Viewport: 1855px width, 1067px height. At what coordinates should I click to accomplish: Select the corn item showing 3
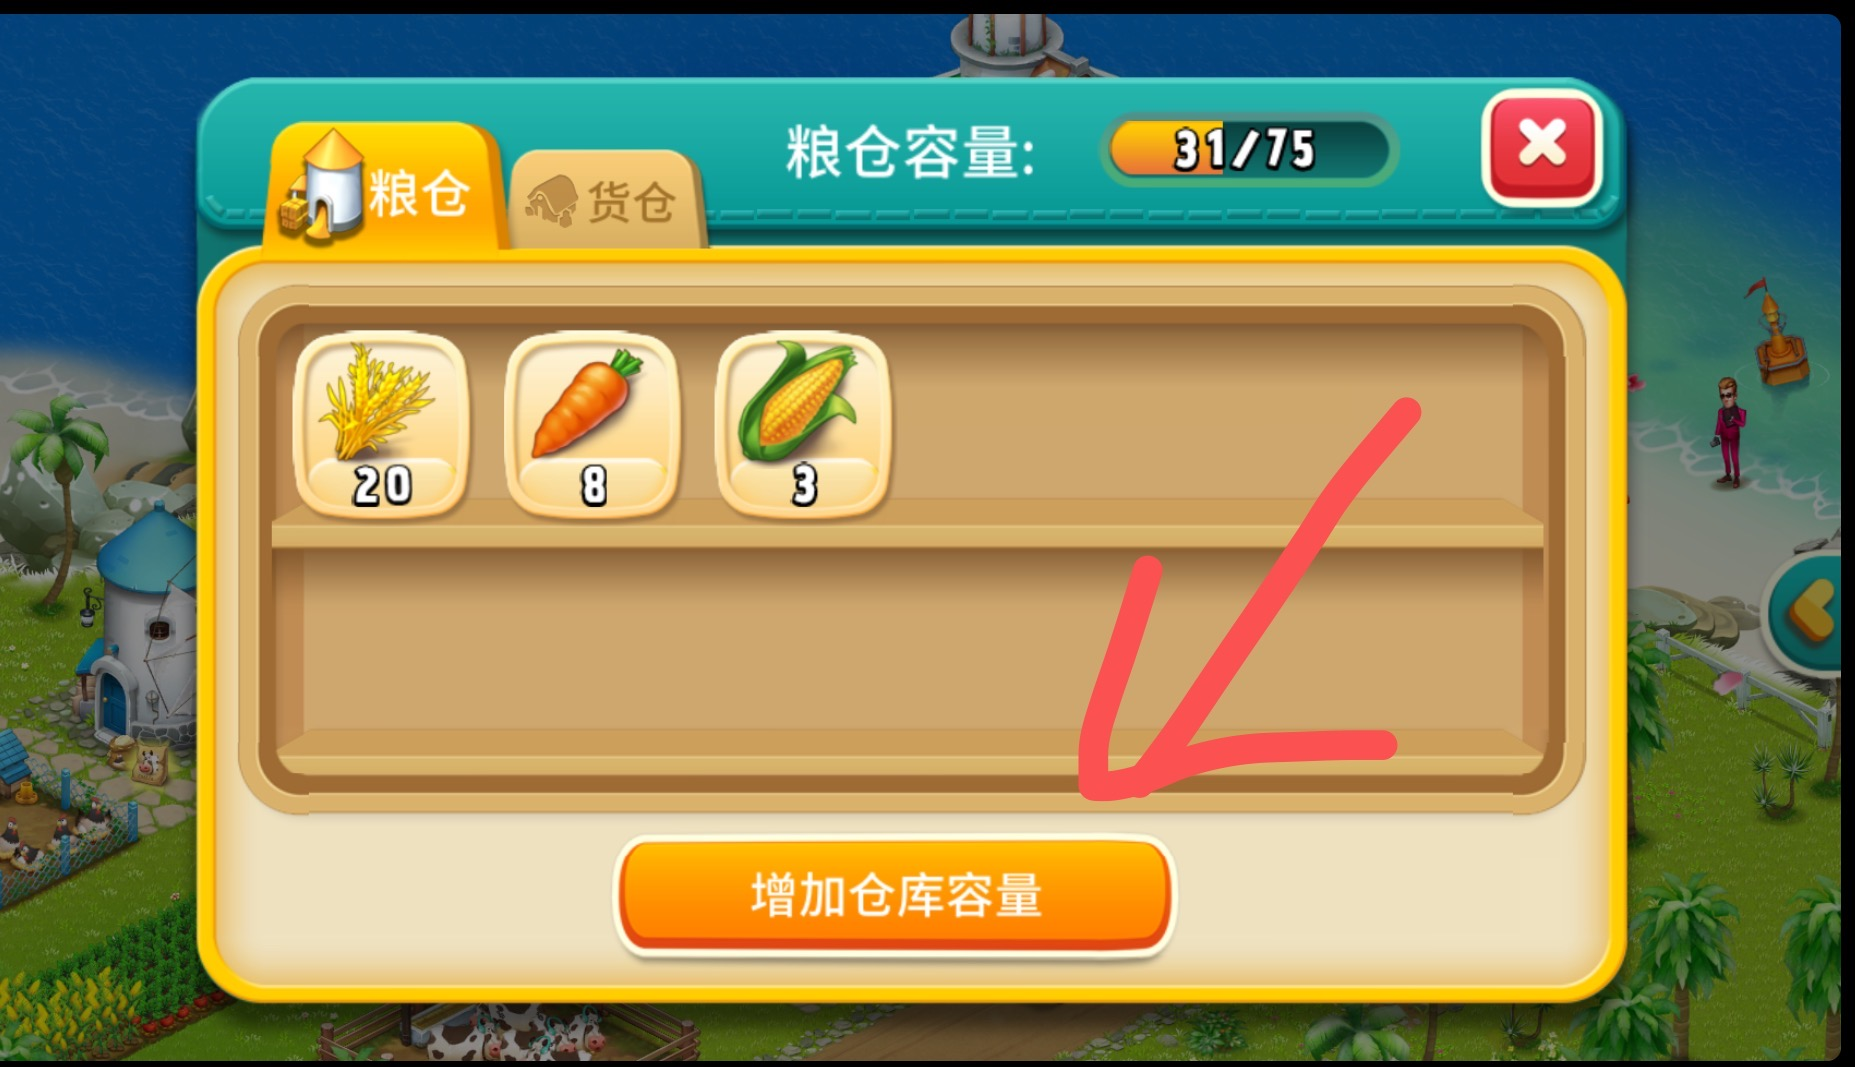[803, 424]
